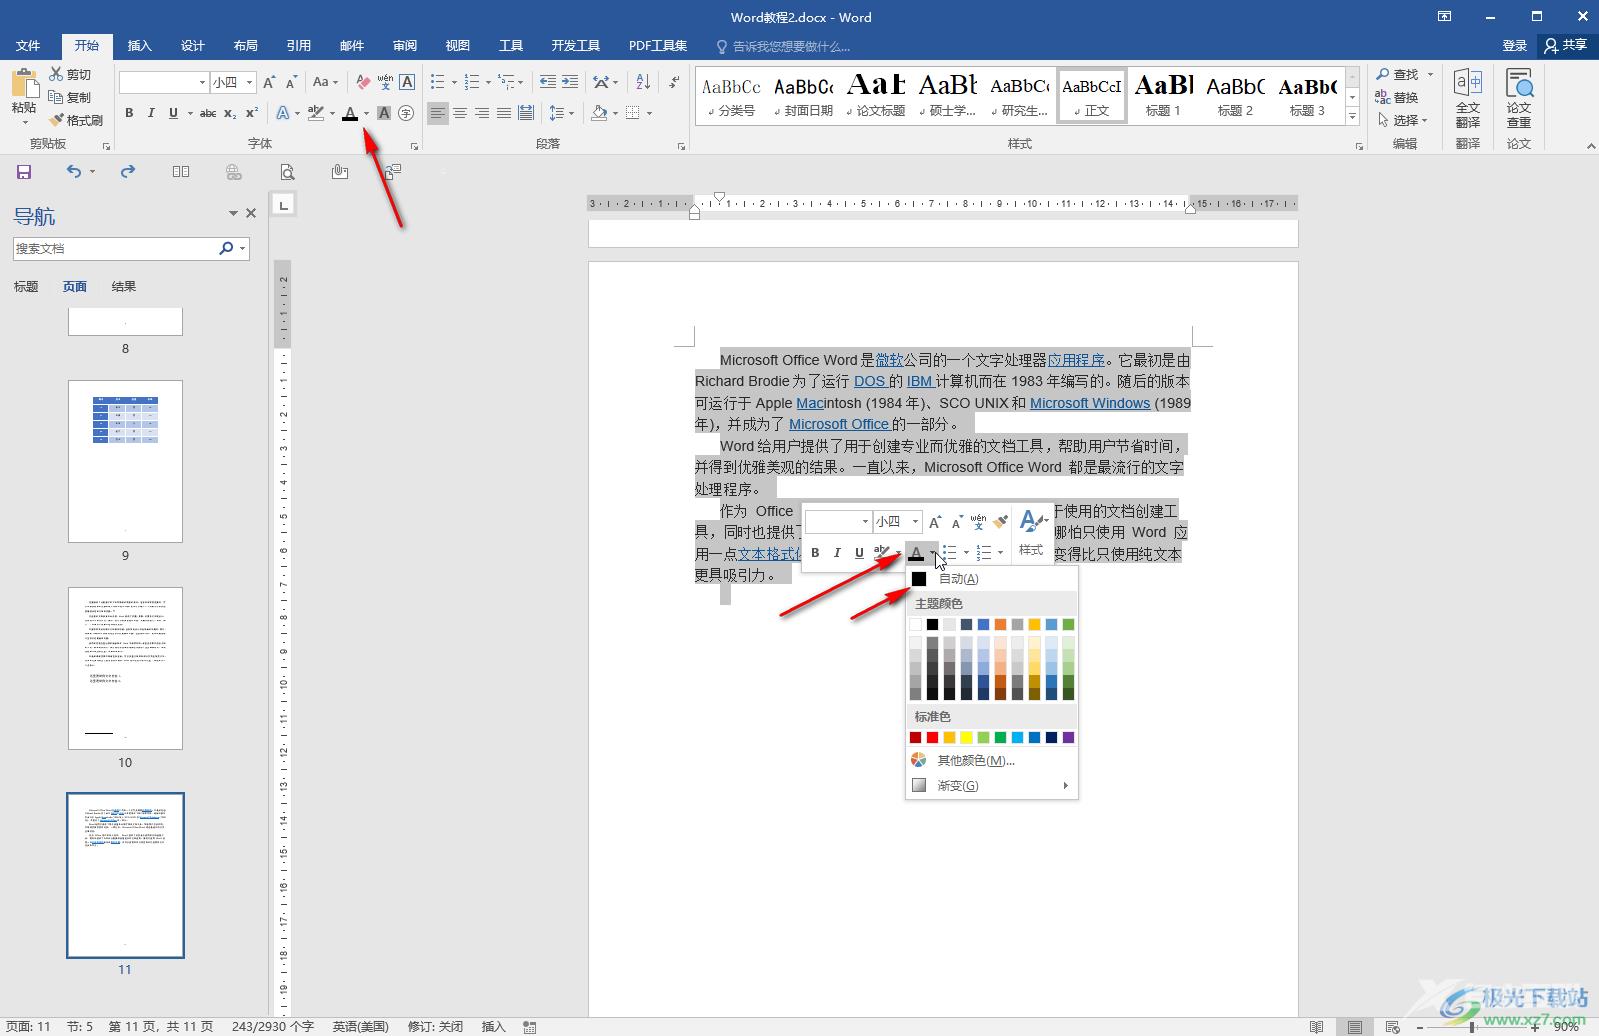Screen dimensions: 1599x1036
Task: Click the Increase Indent icon
Action: tap(570, 82)
